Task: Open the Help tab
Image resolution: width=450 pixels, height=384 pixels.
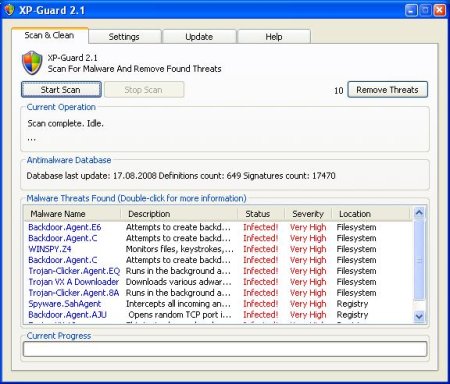Action: [274, 37]
